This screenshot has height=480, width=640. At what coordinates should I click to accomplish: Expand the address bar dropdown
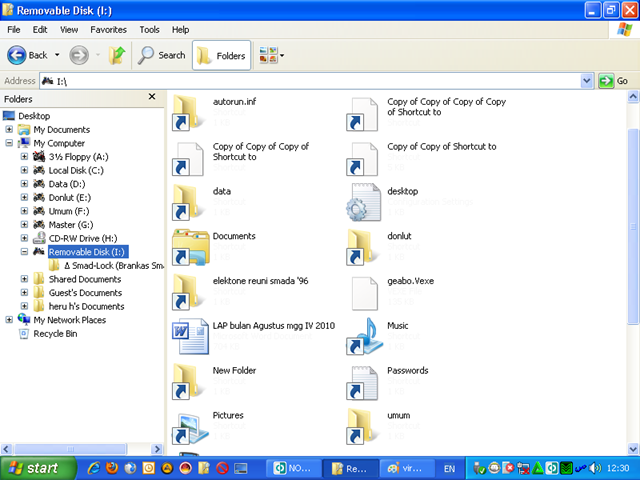588,81
